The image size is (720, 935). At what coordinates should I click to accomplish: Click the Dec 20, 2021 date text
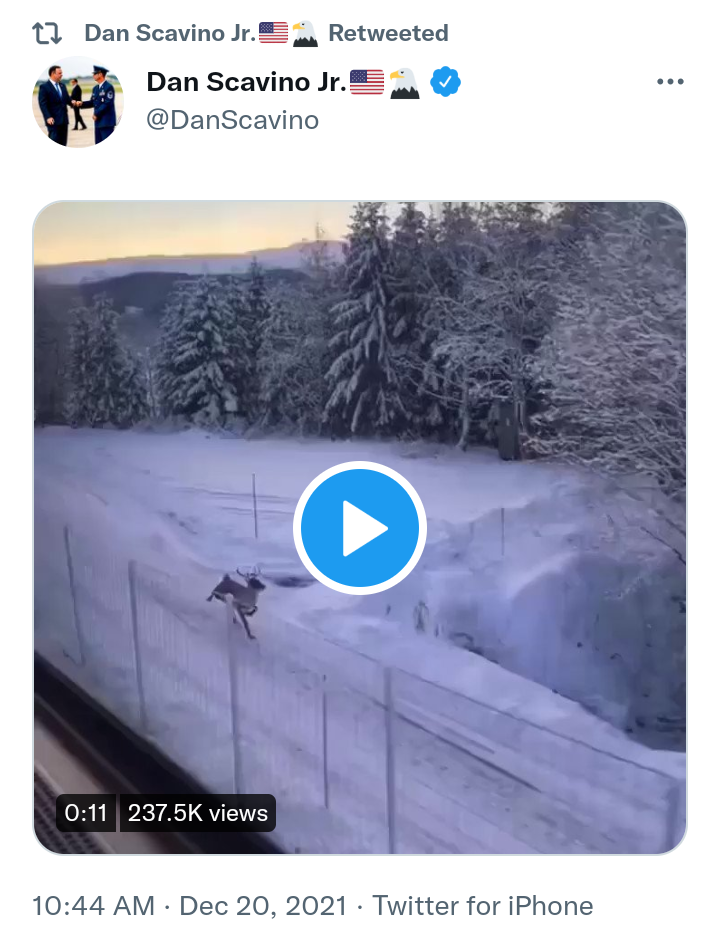click(263, 906)
